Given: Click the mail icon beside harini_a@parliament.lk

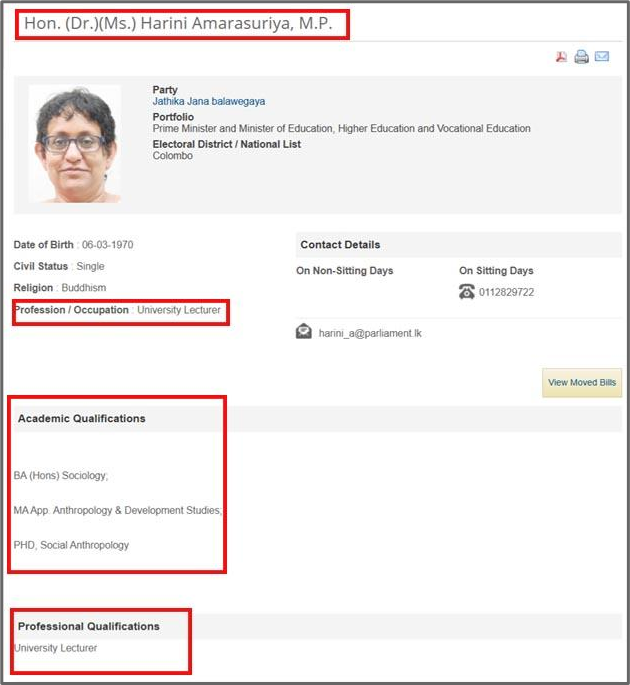Looking at the screenshot, I should click(x=304, y=332).
